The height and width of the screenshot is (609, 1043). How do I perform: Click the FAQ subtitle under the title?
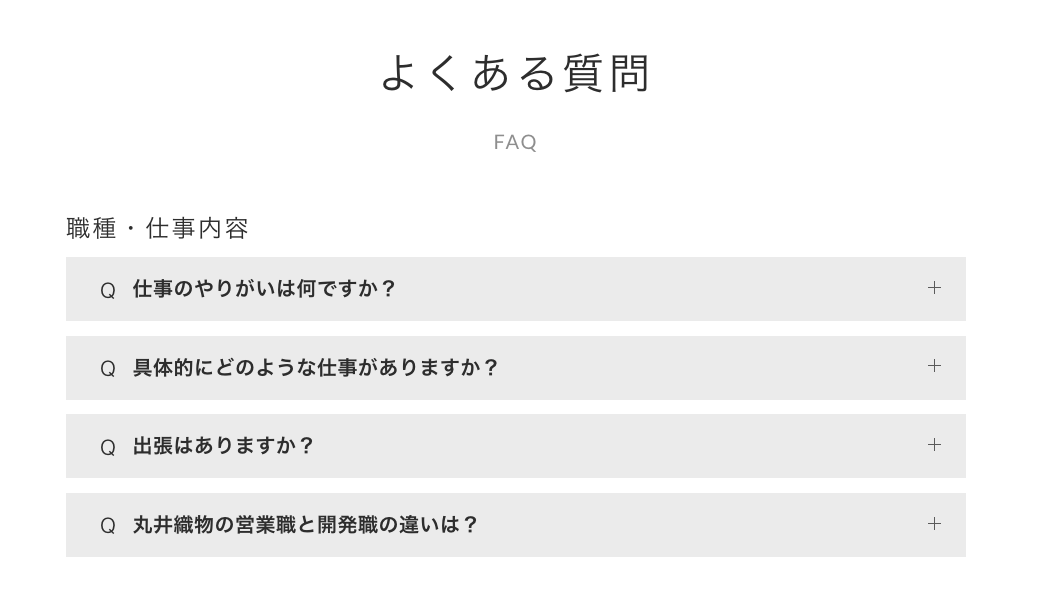515,142
